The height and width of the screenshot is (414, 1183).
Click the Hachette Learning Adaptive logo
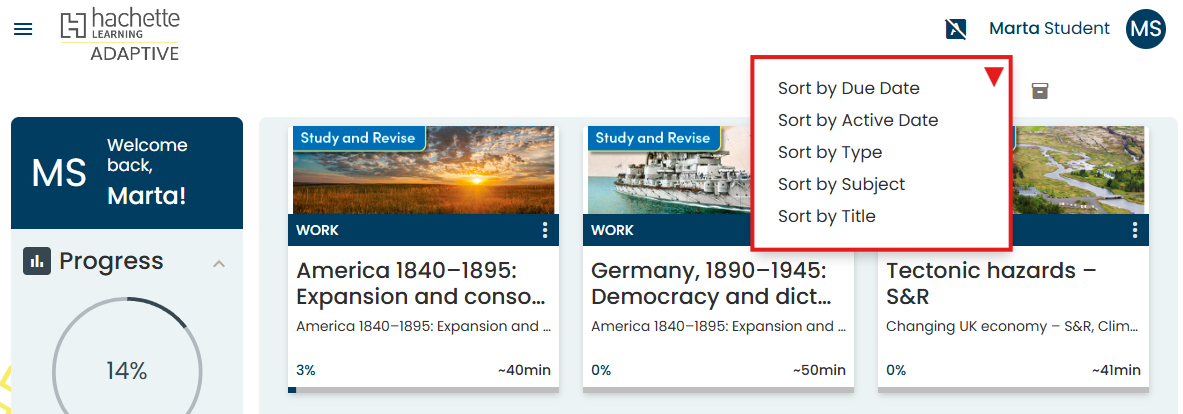120,35
